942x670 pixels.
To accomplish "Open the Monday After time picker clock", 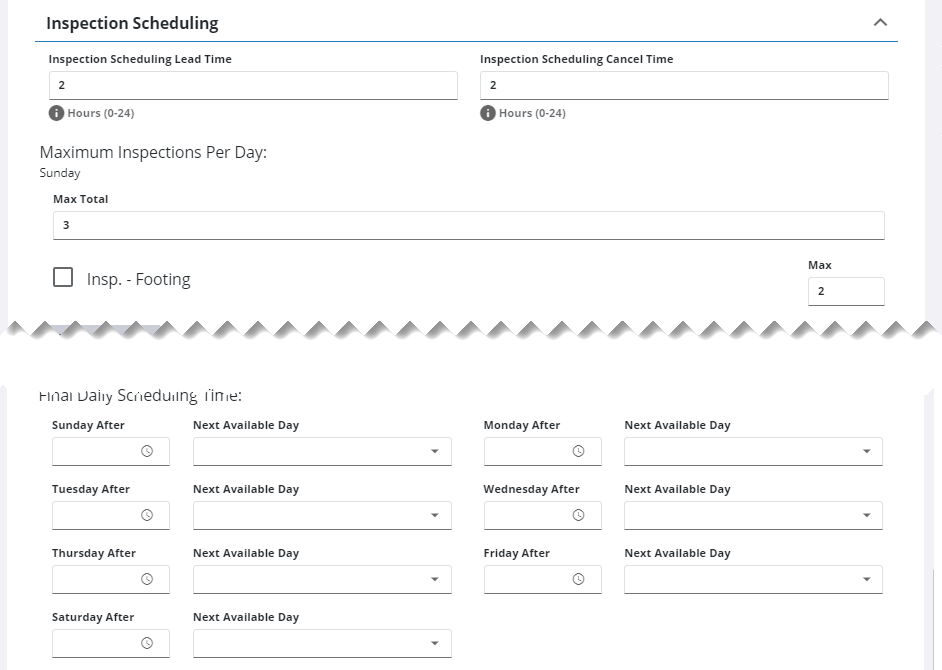I will tap(578, 451).
